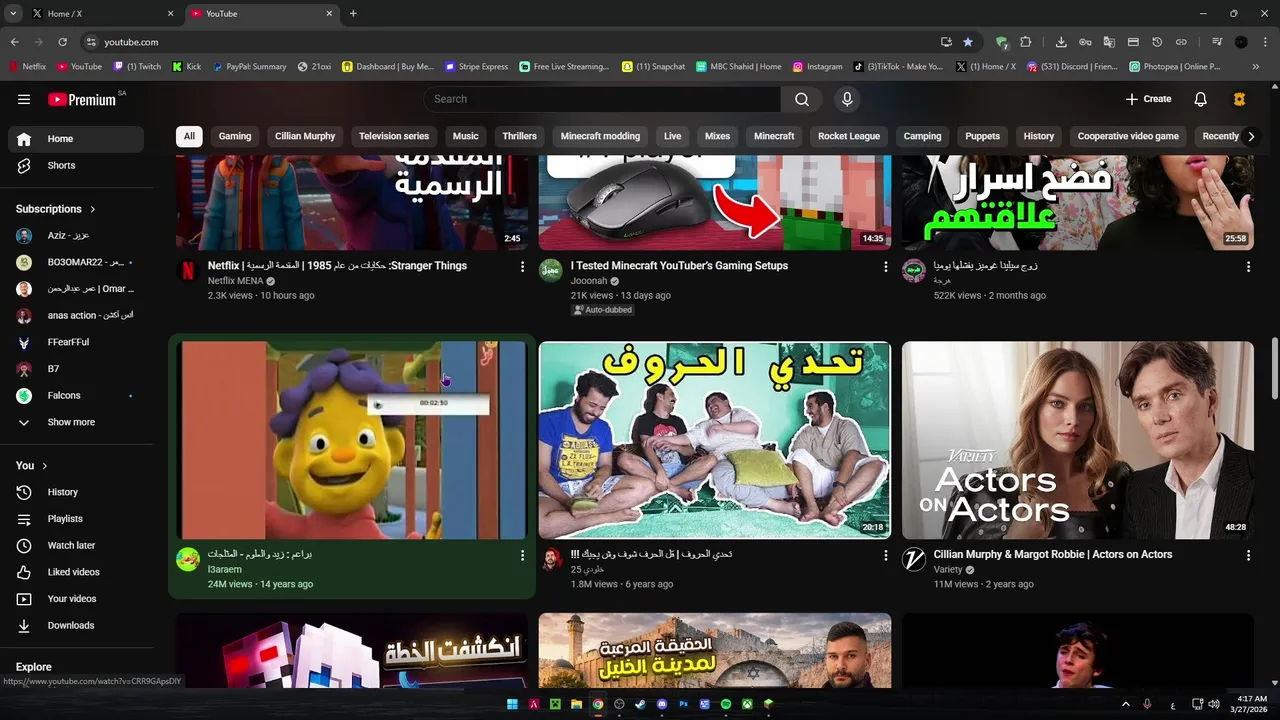
Task: Open the Chrome extensions puzzle icon
Action: pos(1025,42)
